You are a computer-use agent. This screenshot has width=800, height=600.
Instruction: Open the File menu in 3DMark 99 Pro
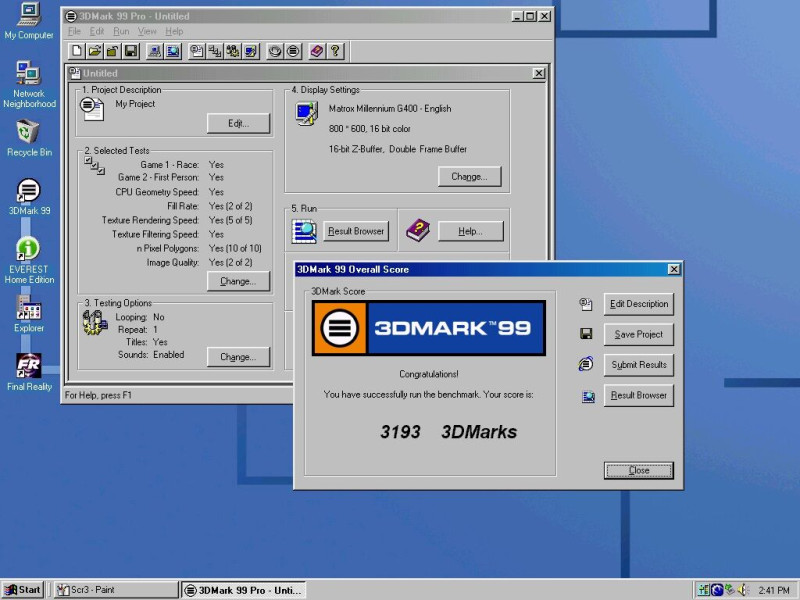pos(74,31)
